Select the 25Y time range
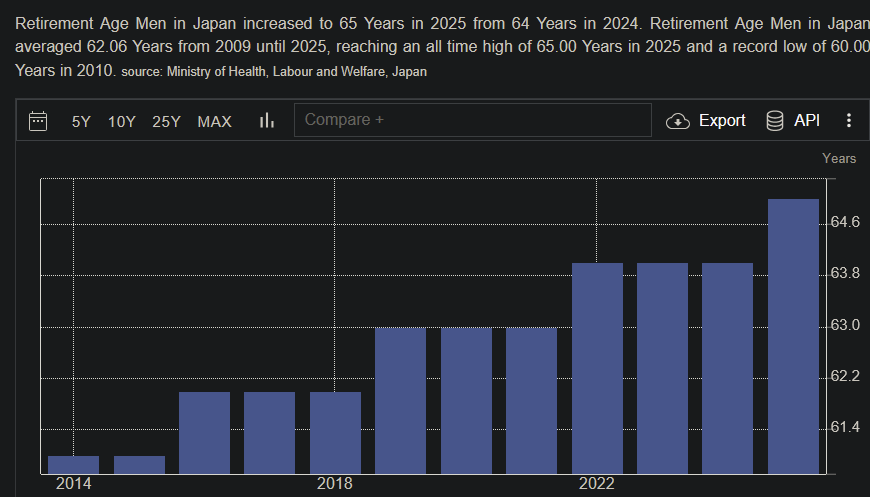The height and width of the screenshot is (497, 870). click(x=166, y=121)
